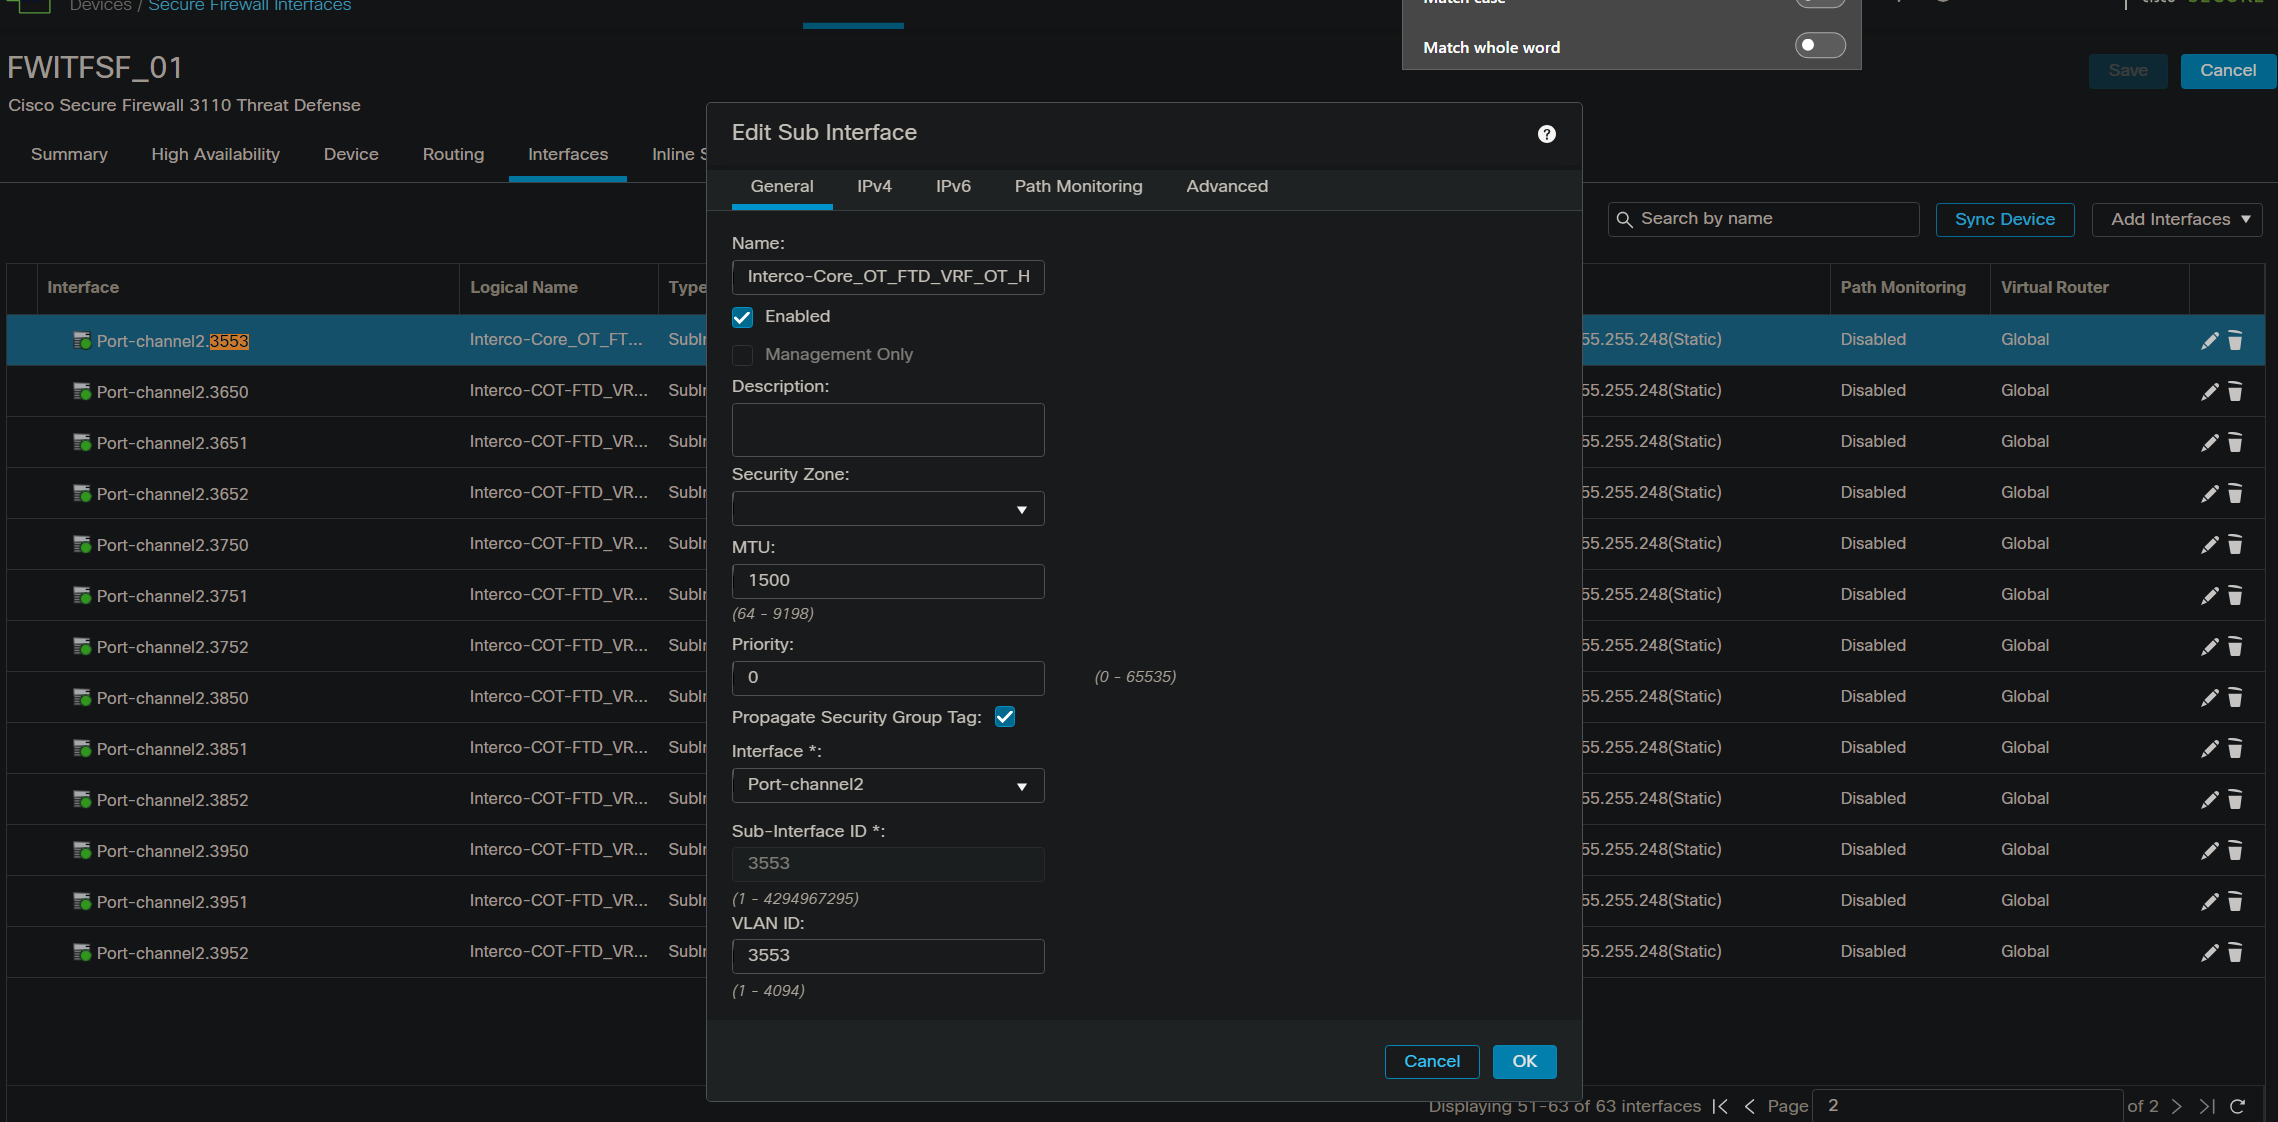Edit Port-channel2.3751 using its pencil icon
Screen dimensions: 2278x1122
coord(2210,596)
